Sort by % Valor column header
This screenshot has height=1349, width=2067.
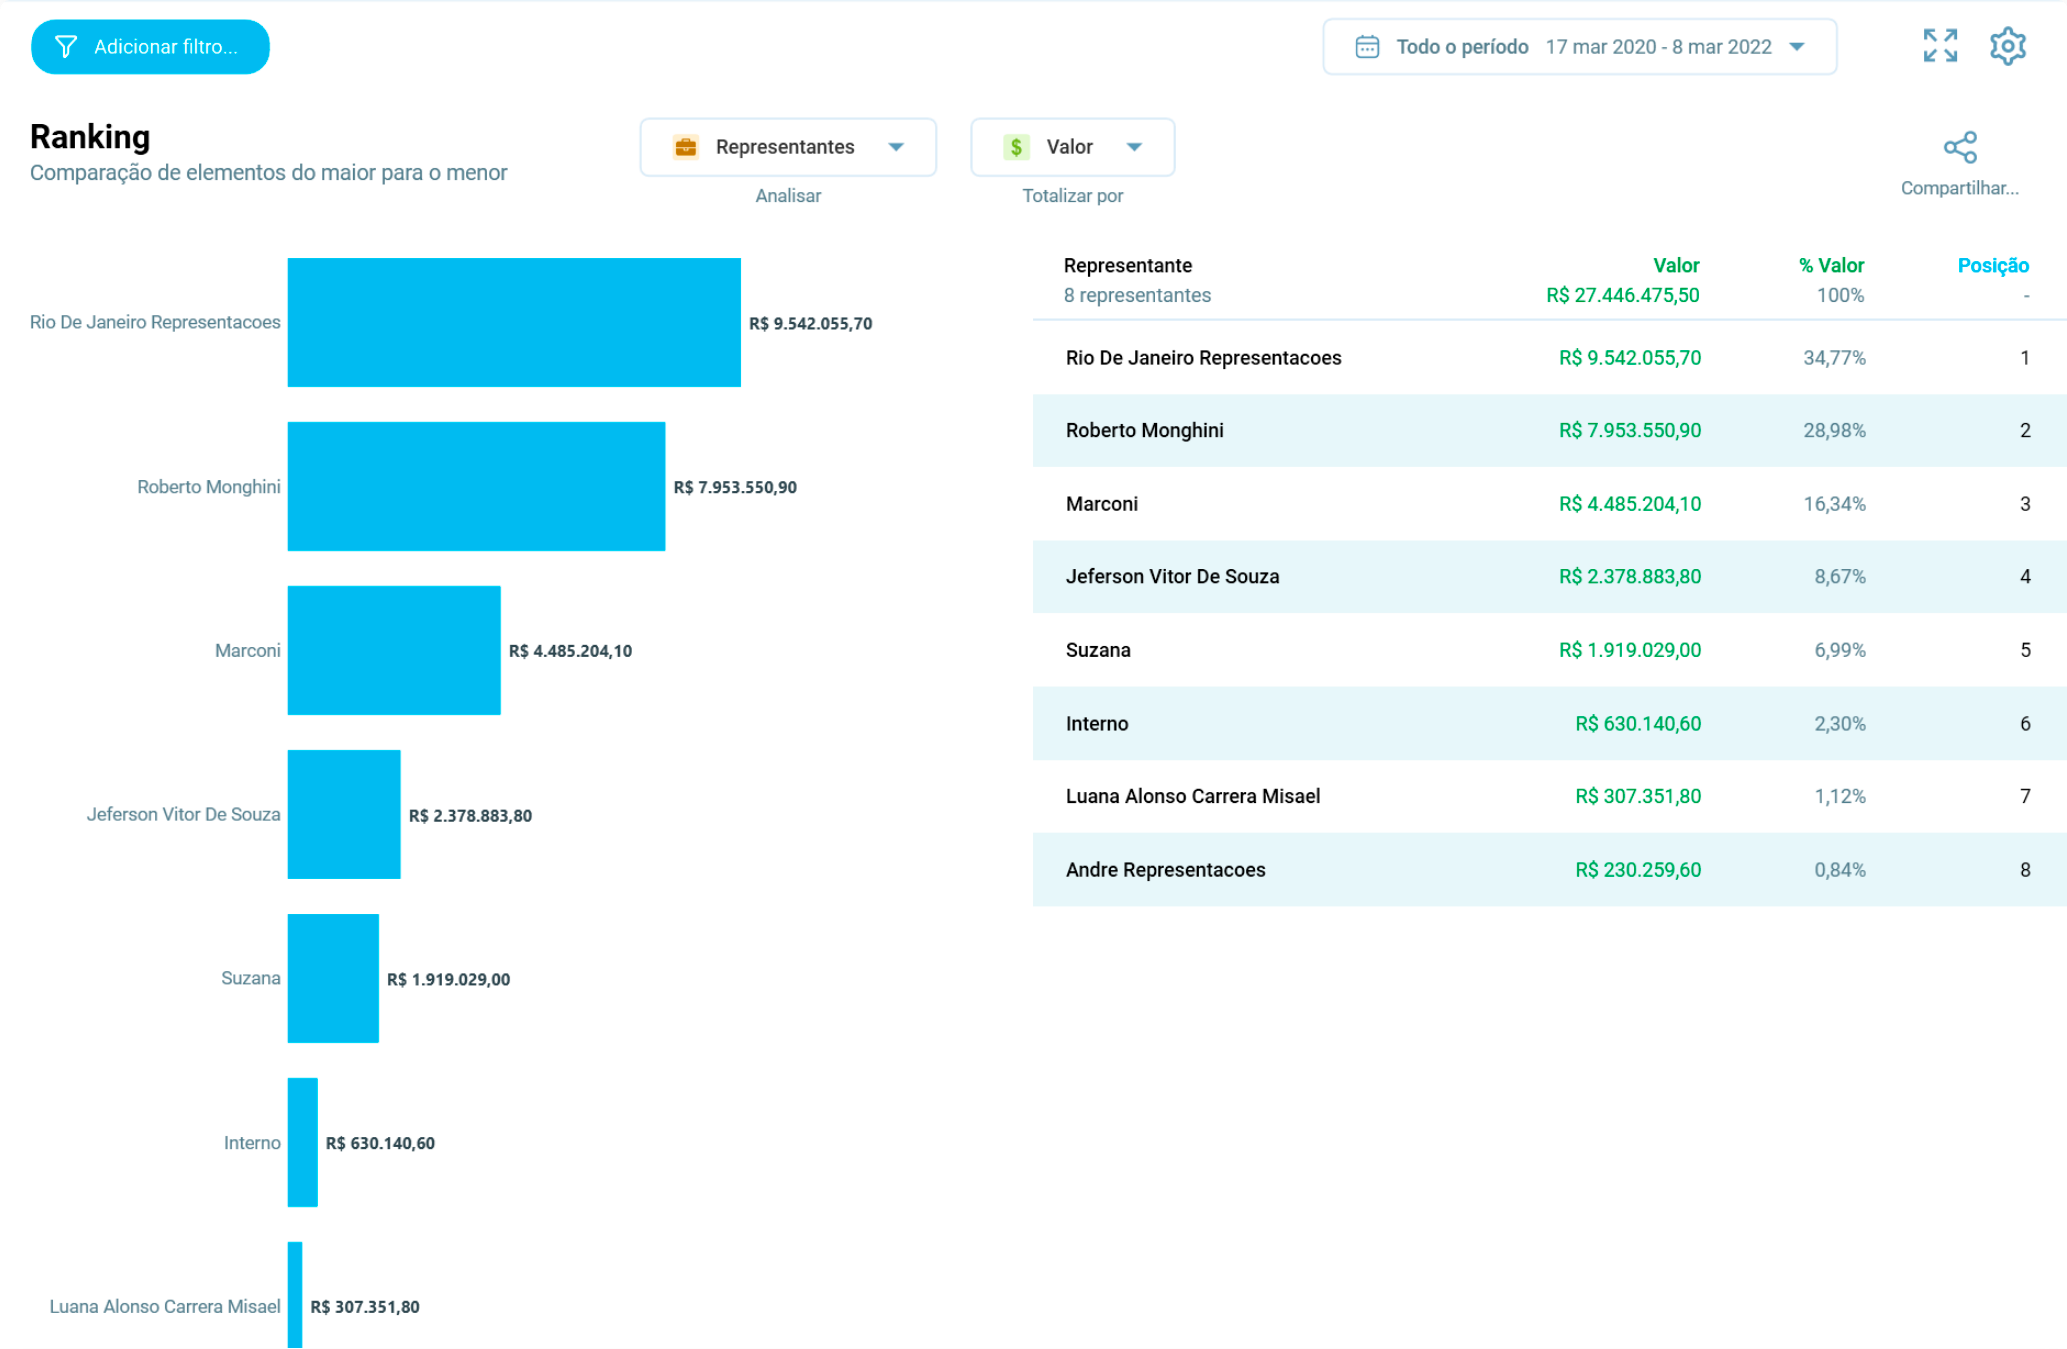1831,266
